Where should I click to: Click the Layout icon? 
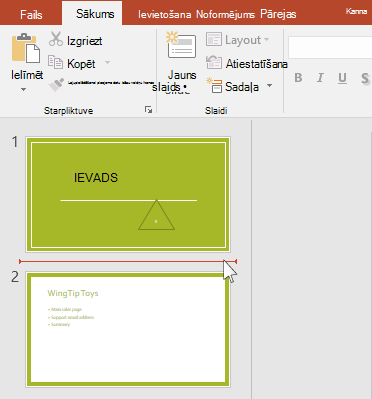(214, 39)
